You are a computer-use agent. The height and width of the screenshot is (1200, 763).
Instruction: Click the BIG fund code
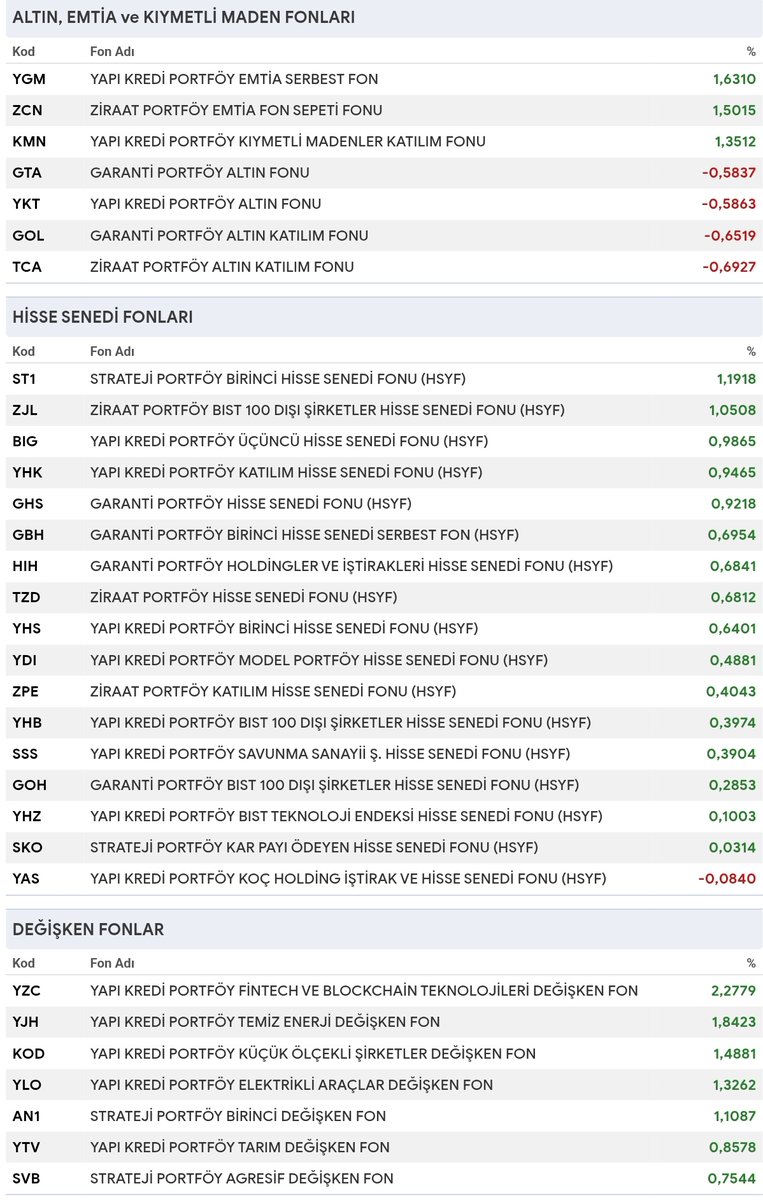[x=26, y=441]
